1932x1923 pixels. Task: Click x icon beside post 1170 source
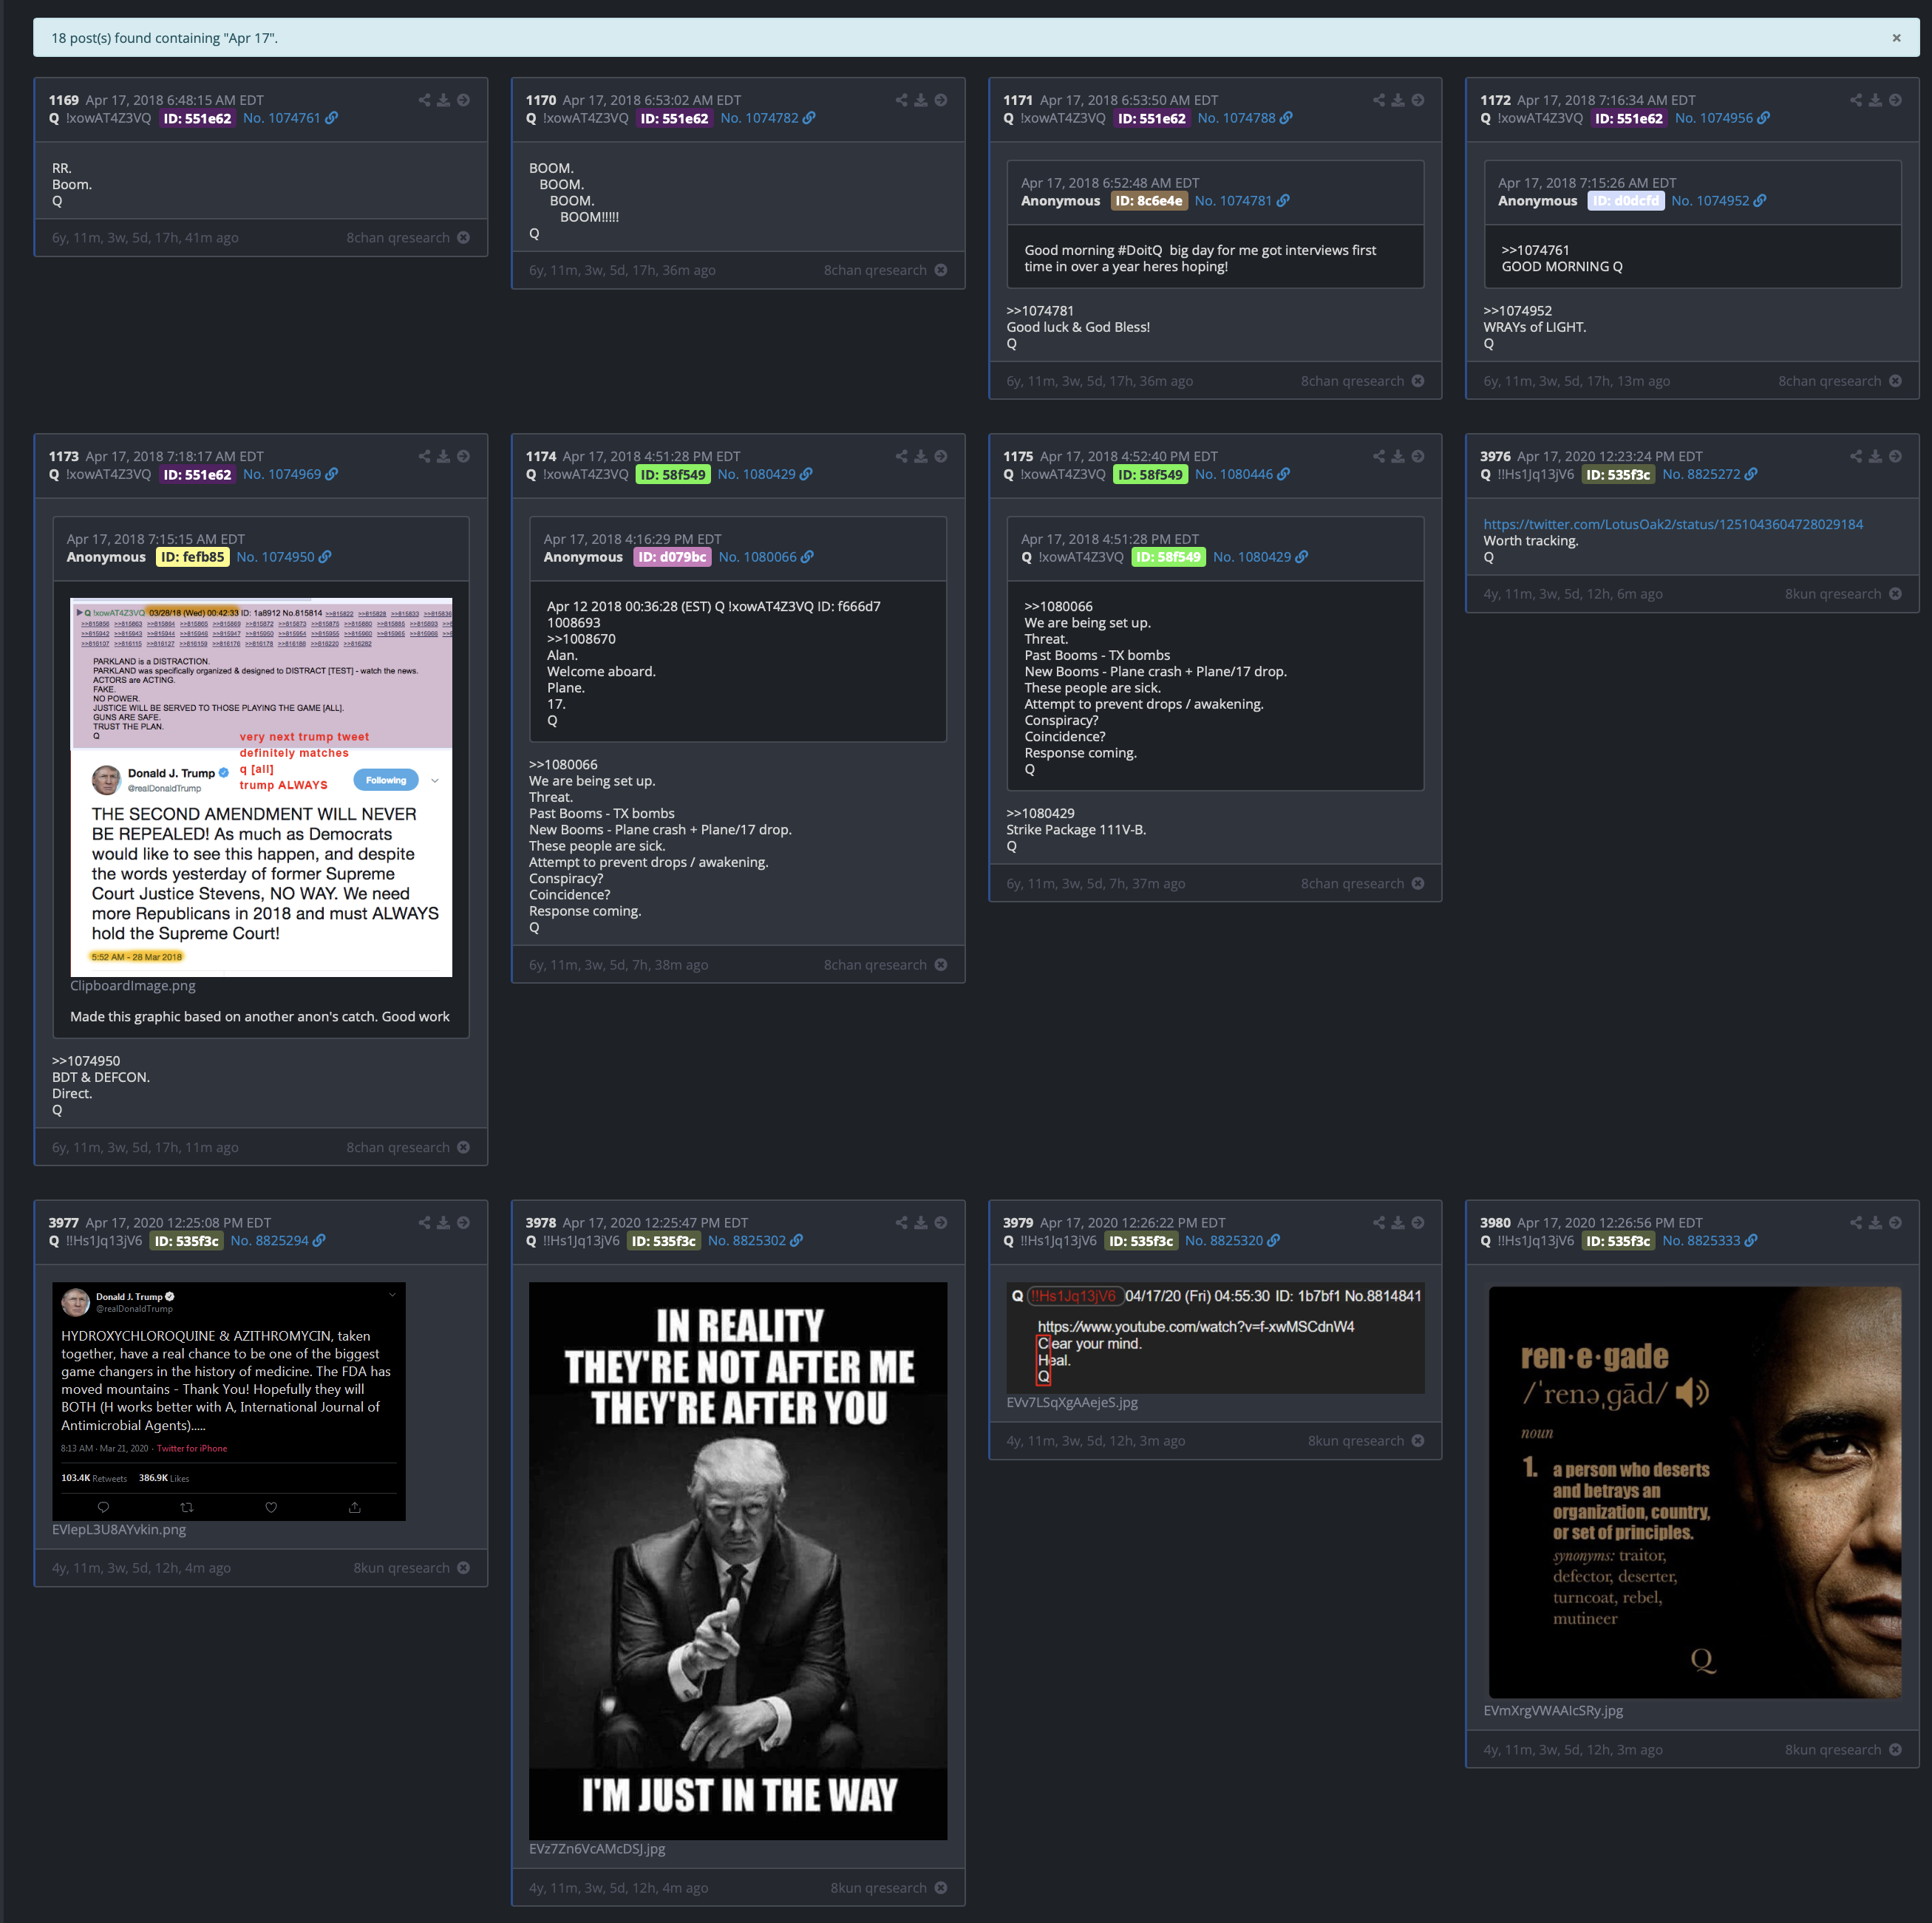click(x=940, y=270)
